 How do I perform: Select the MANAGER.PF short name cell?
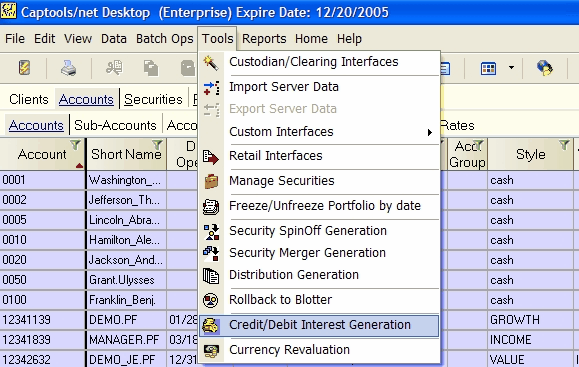click(x=126, y=340)
